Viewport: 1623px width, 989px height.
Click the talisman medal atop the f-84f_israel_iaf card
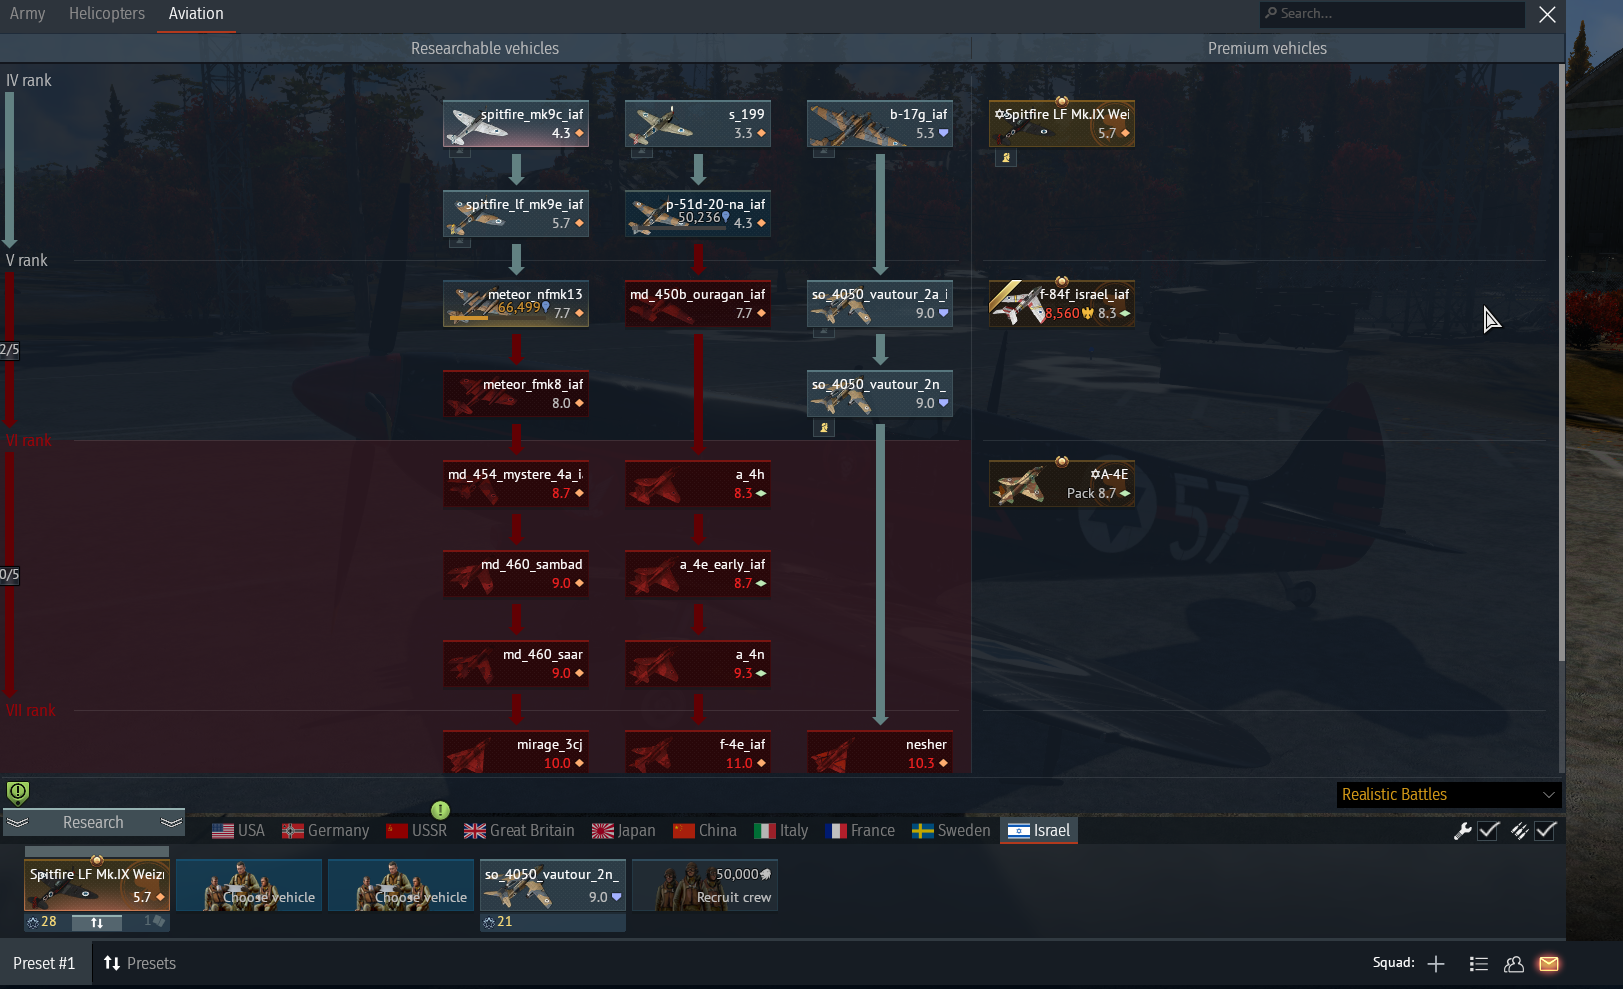(x=1062, y=281)
